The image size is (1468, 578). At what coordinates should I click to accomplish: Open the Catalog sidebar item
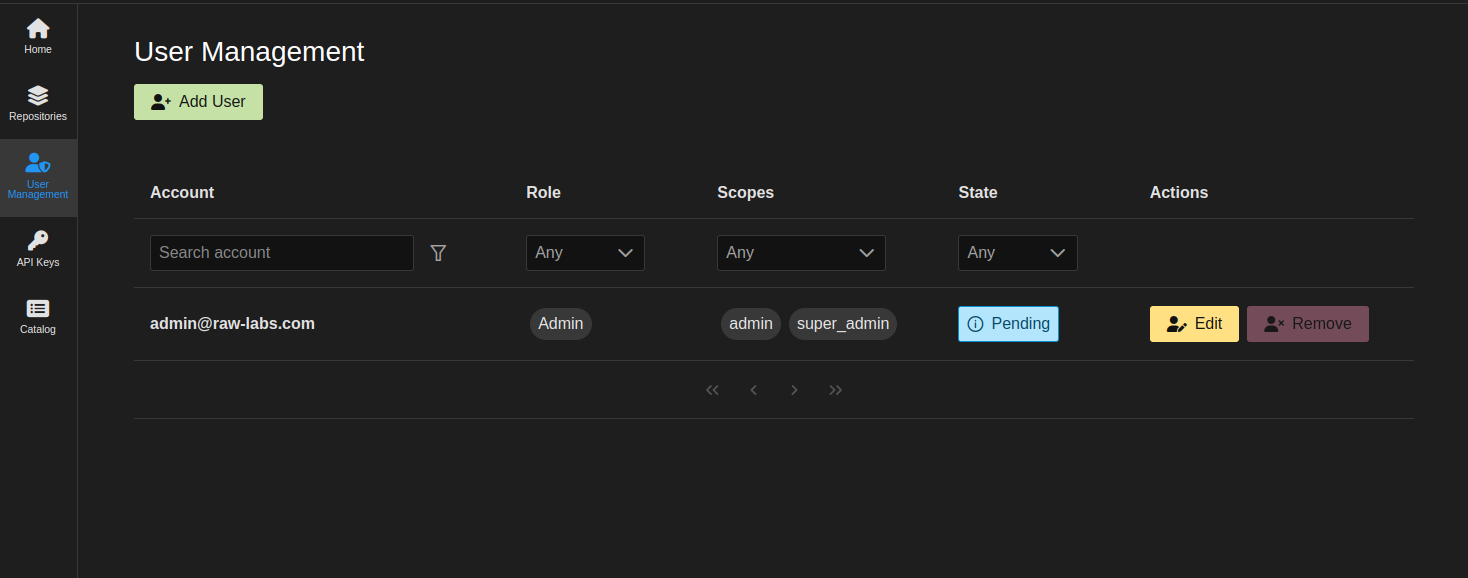(x=38, y=317)
